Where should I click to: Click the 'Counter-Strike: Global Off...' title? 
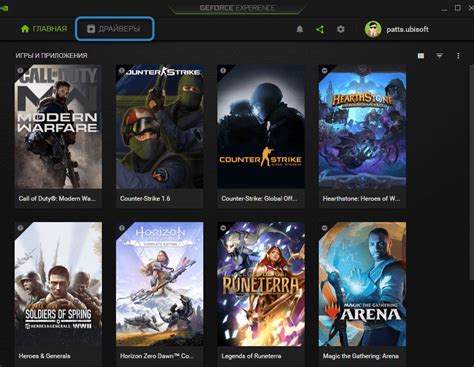pyautogui.click(x=259, y=199)
